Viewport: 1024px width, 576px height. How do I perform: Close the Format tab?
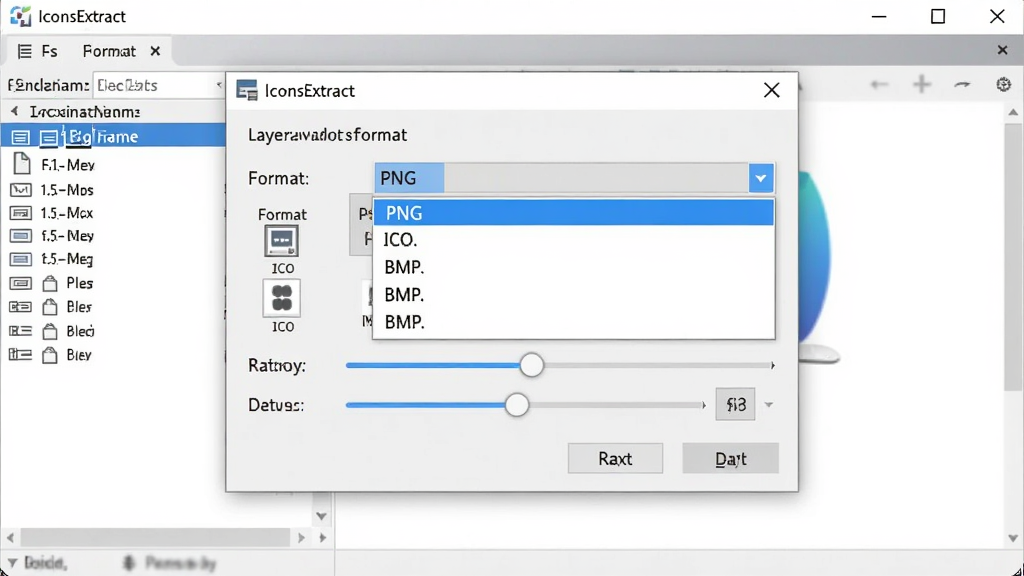point(155,51)
